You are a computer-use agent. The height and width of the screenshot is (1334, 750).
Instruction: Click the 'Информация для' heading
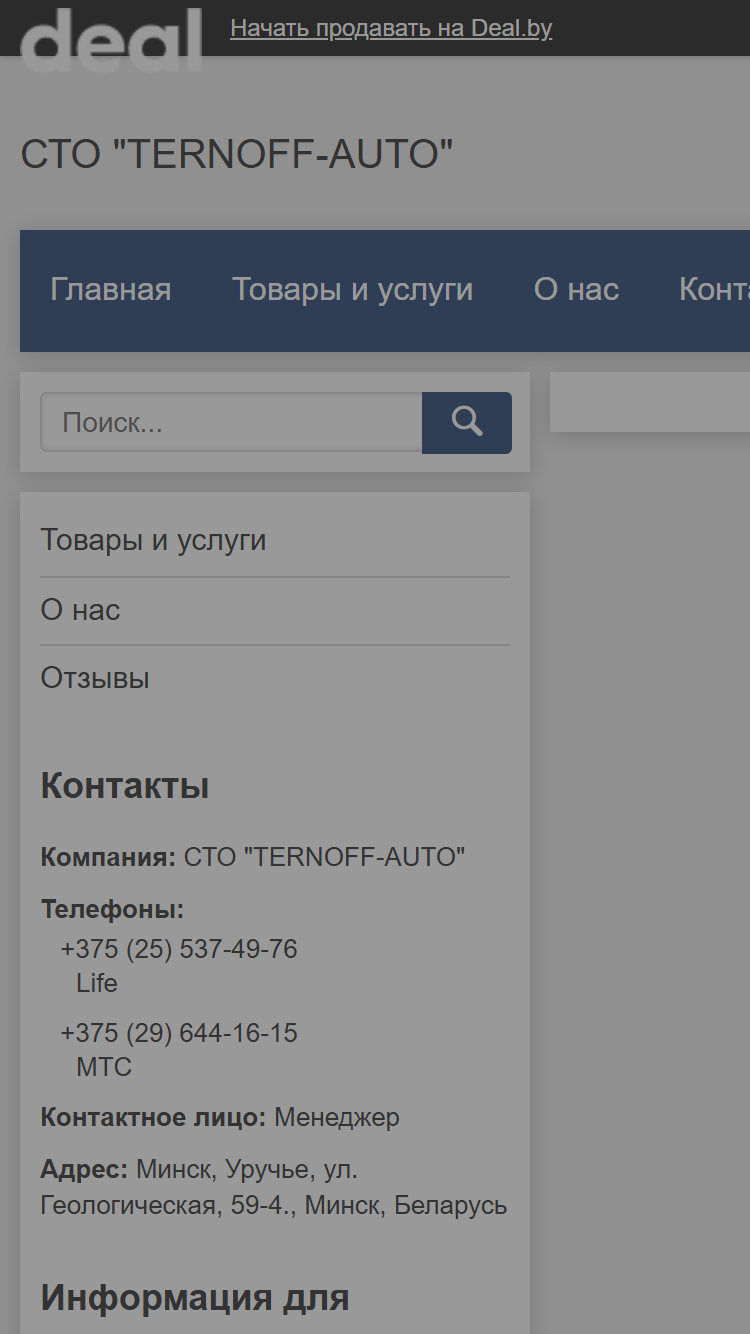195,1298
